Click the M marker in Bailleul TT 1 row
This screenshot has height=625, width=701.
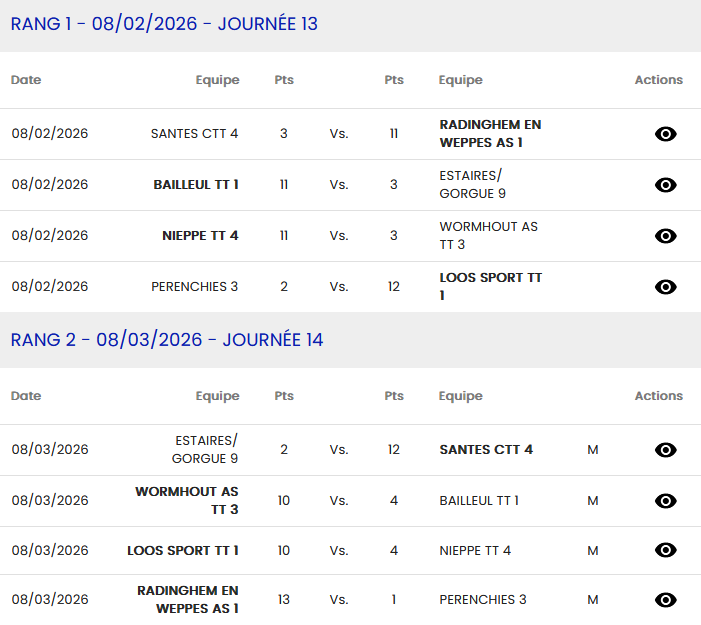click(593, 501)
